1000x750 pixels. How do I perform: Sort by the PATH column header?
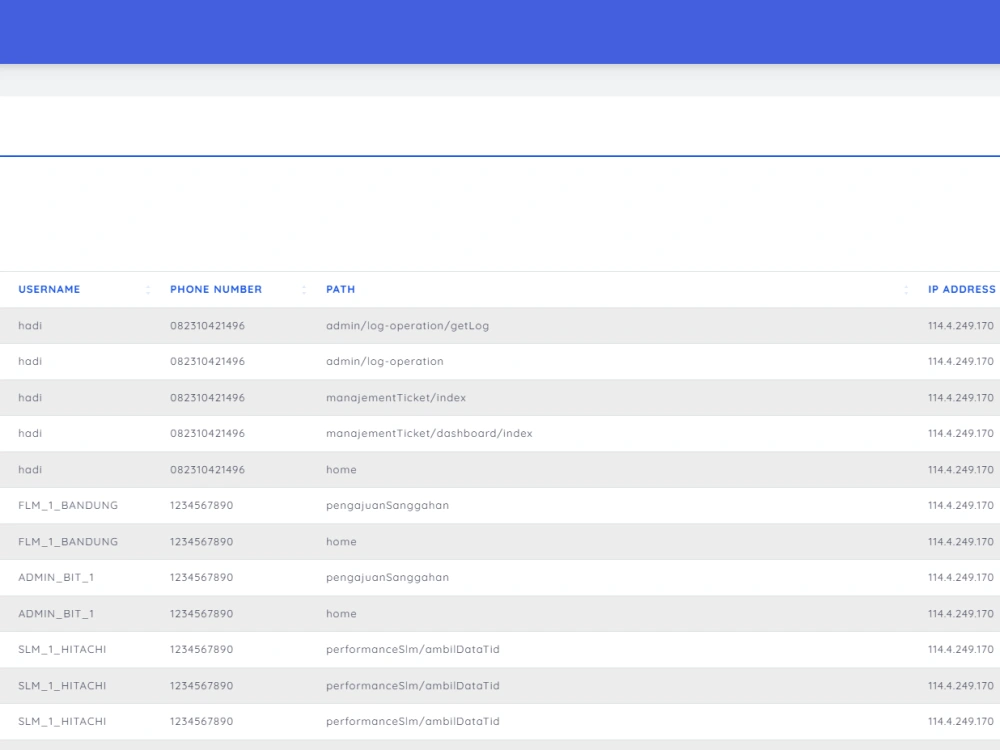tap(341, 290)
